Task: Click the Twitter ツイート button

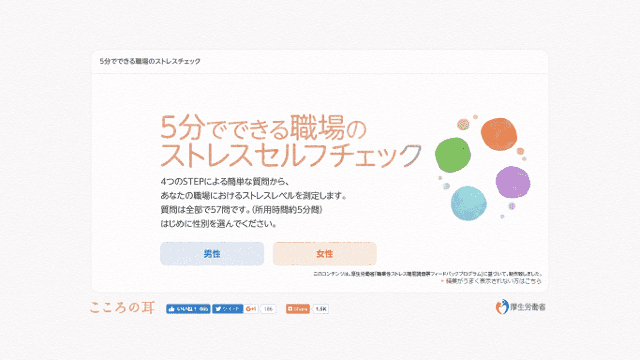Action: [227, 309]
